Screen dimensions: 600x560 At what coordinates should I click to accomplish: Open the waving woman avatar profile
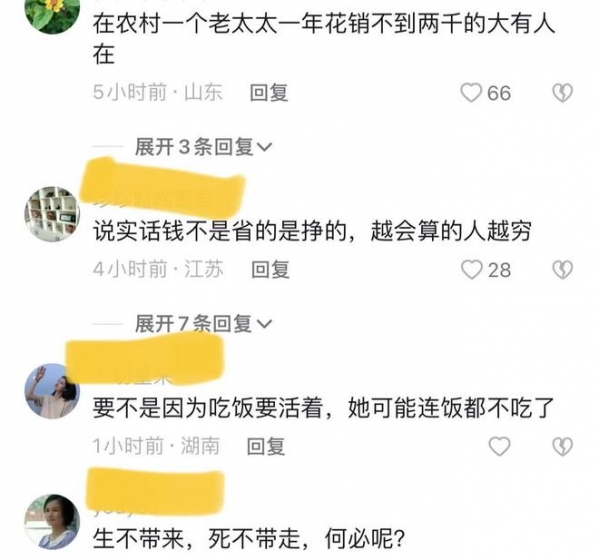click(52, 391)
